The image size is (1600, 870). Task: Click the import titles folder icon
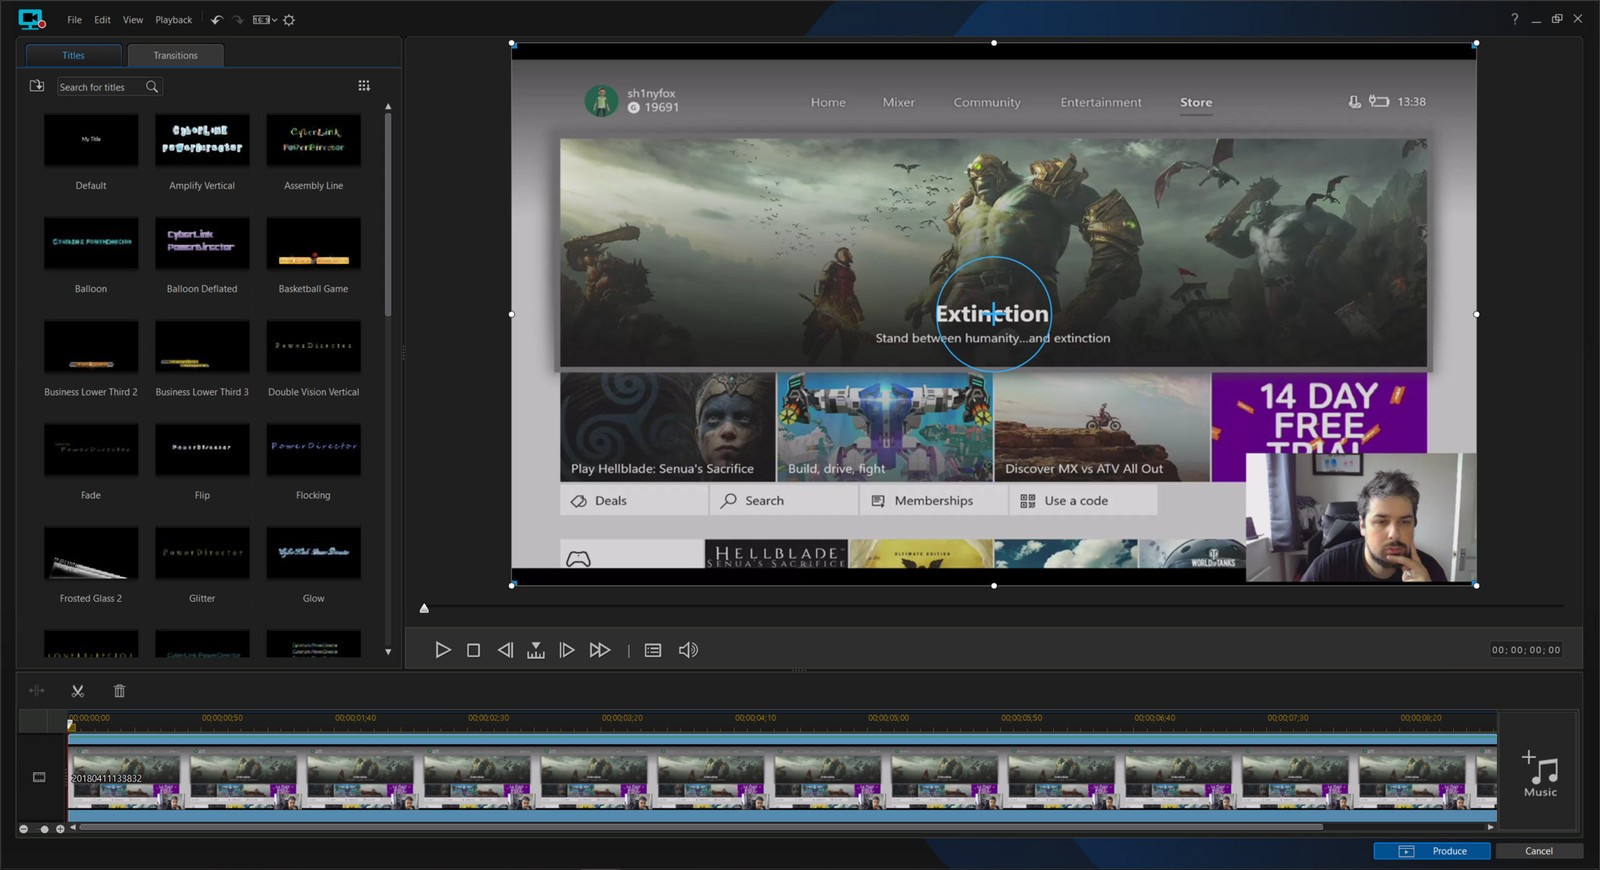(37, 86)
